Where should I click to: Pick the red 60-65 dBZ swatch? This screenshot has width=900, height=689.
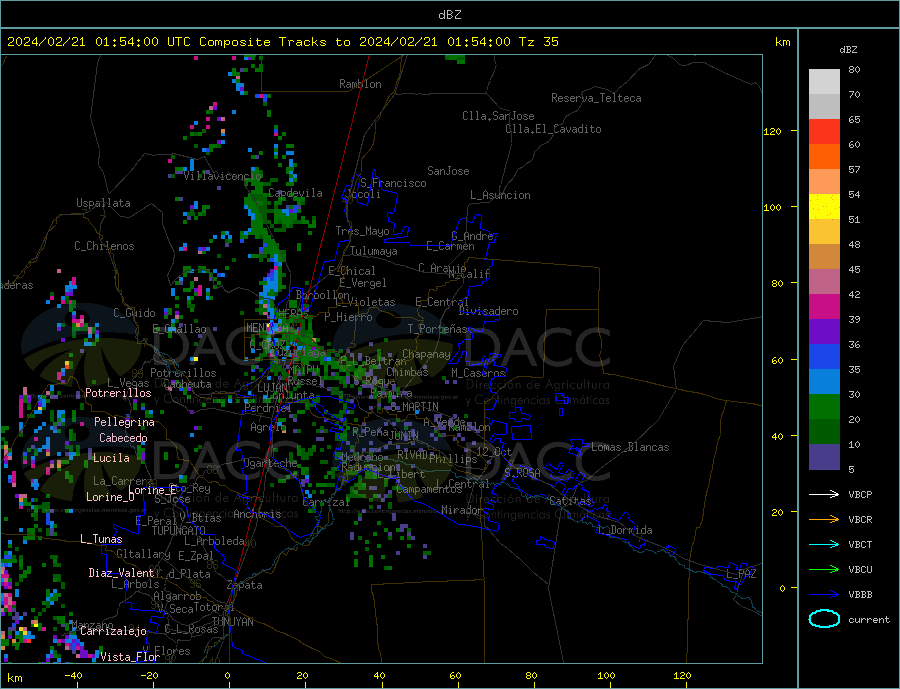pos(824,131)
